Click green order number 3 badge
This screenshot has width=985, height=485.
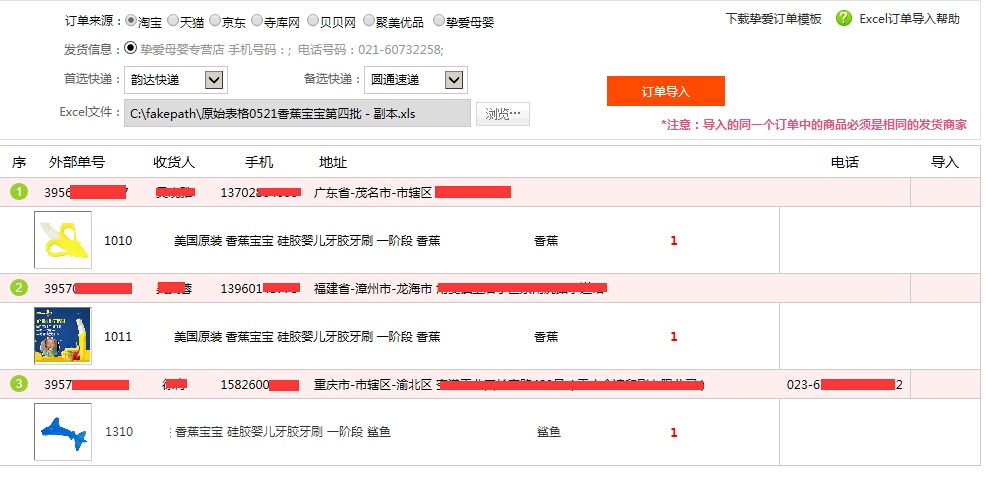pos(19,383)
